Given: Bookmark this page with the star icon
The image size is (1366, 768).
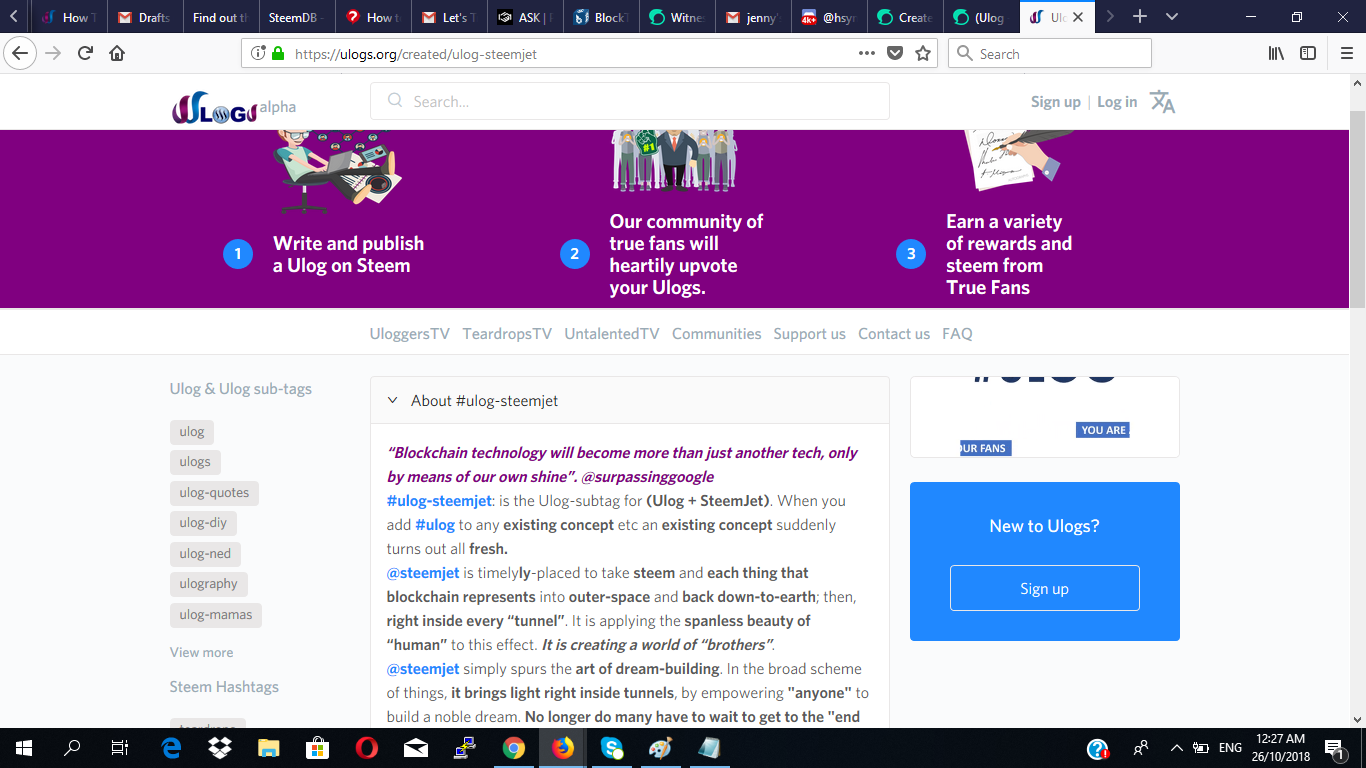Looking at the screenshot, I should pos(923,53).
